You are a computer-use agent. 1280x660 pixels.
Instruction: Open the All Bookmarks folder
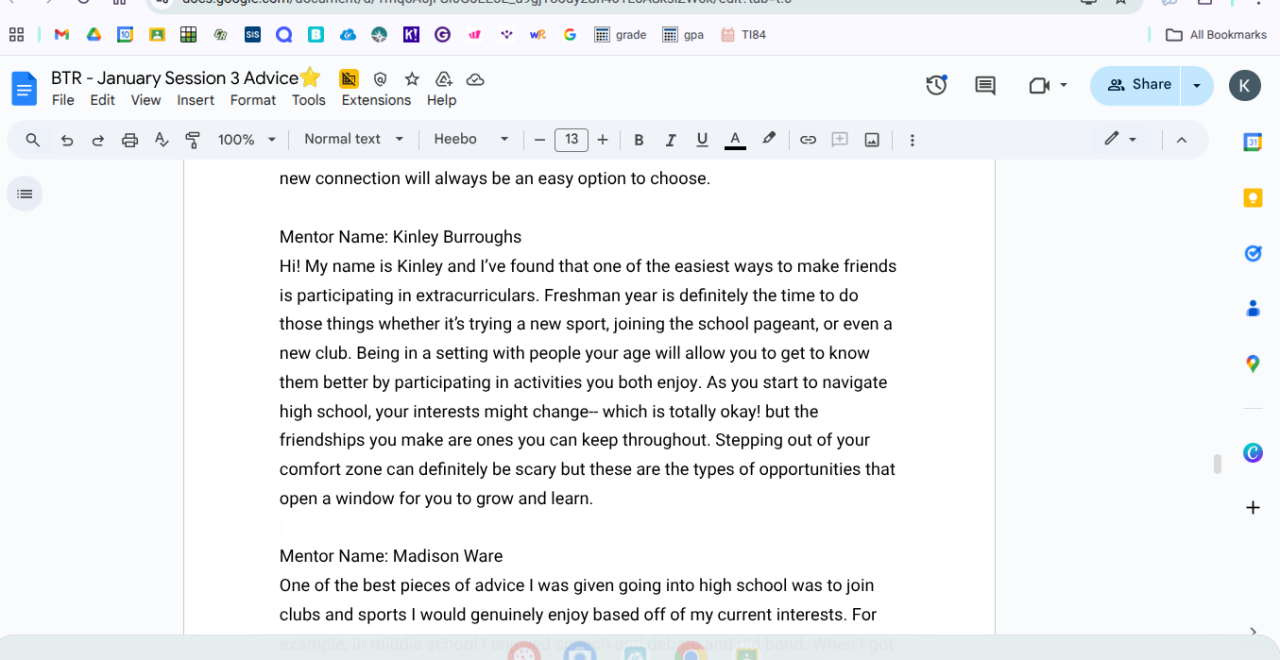coord(1216,35)
